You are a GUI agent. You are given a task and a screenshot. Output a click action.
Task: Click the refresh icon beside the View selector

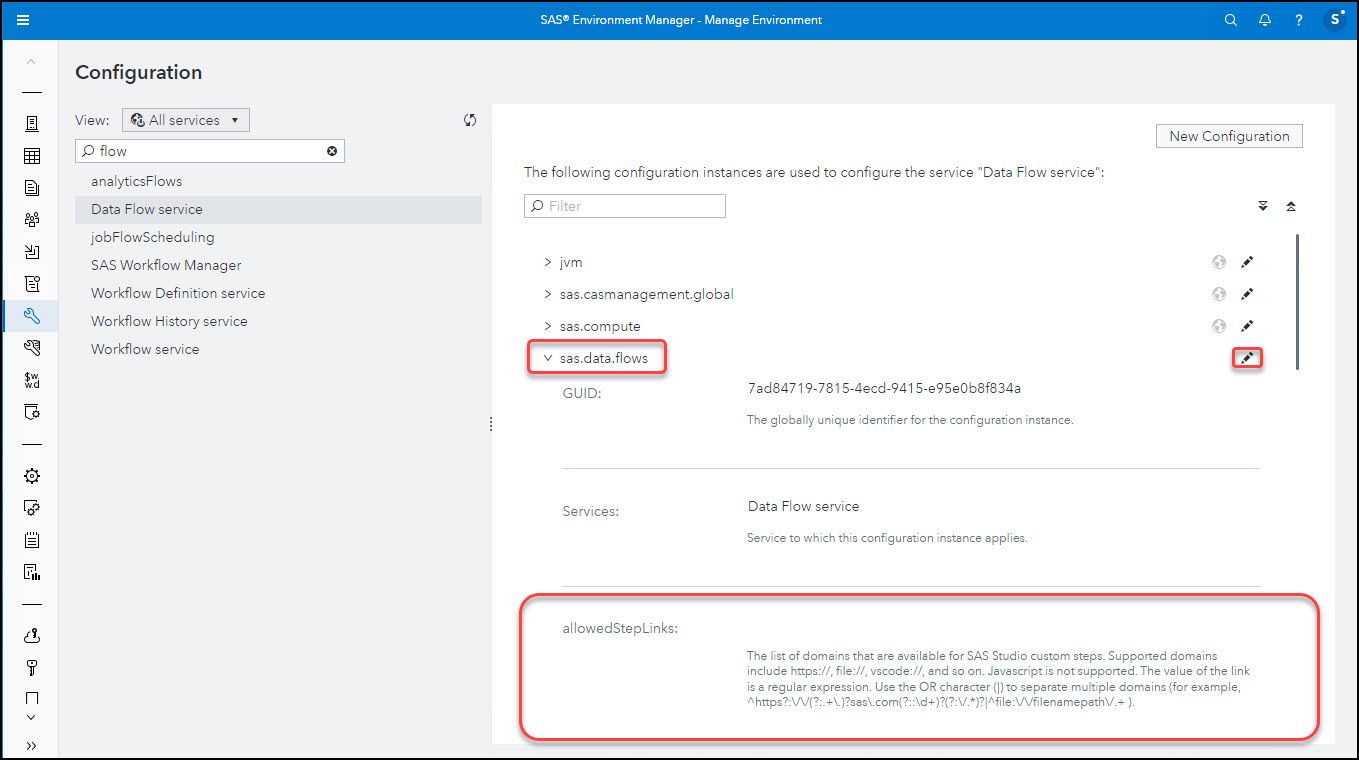click(x=470, y=119)
